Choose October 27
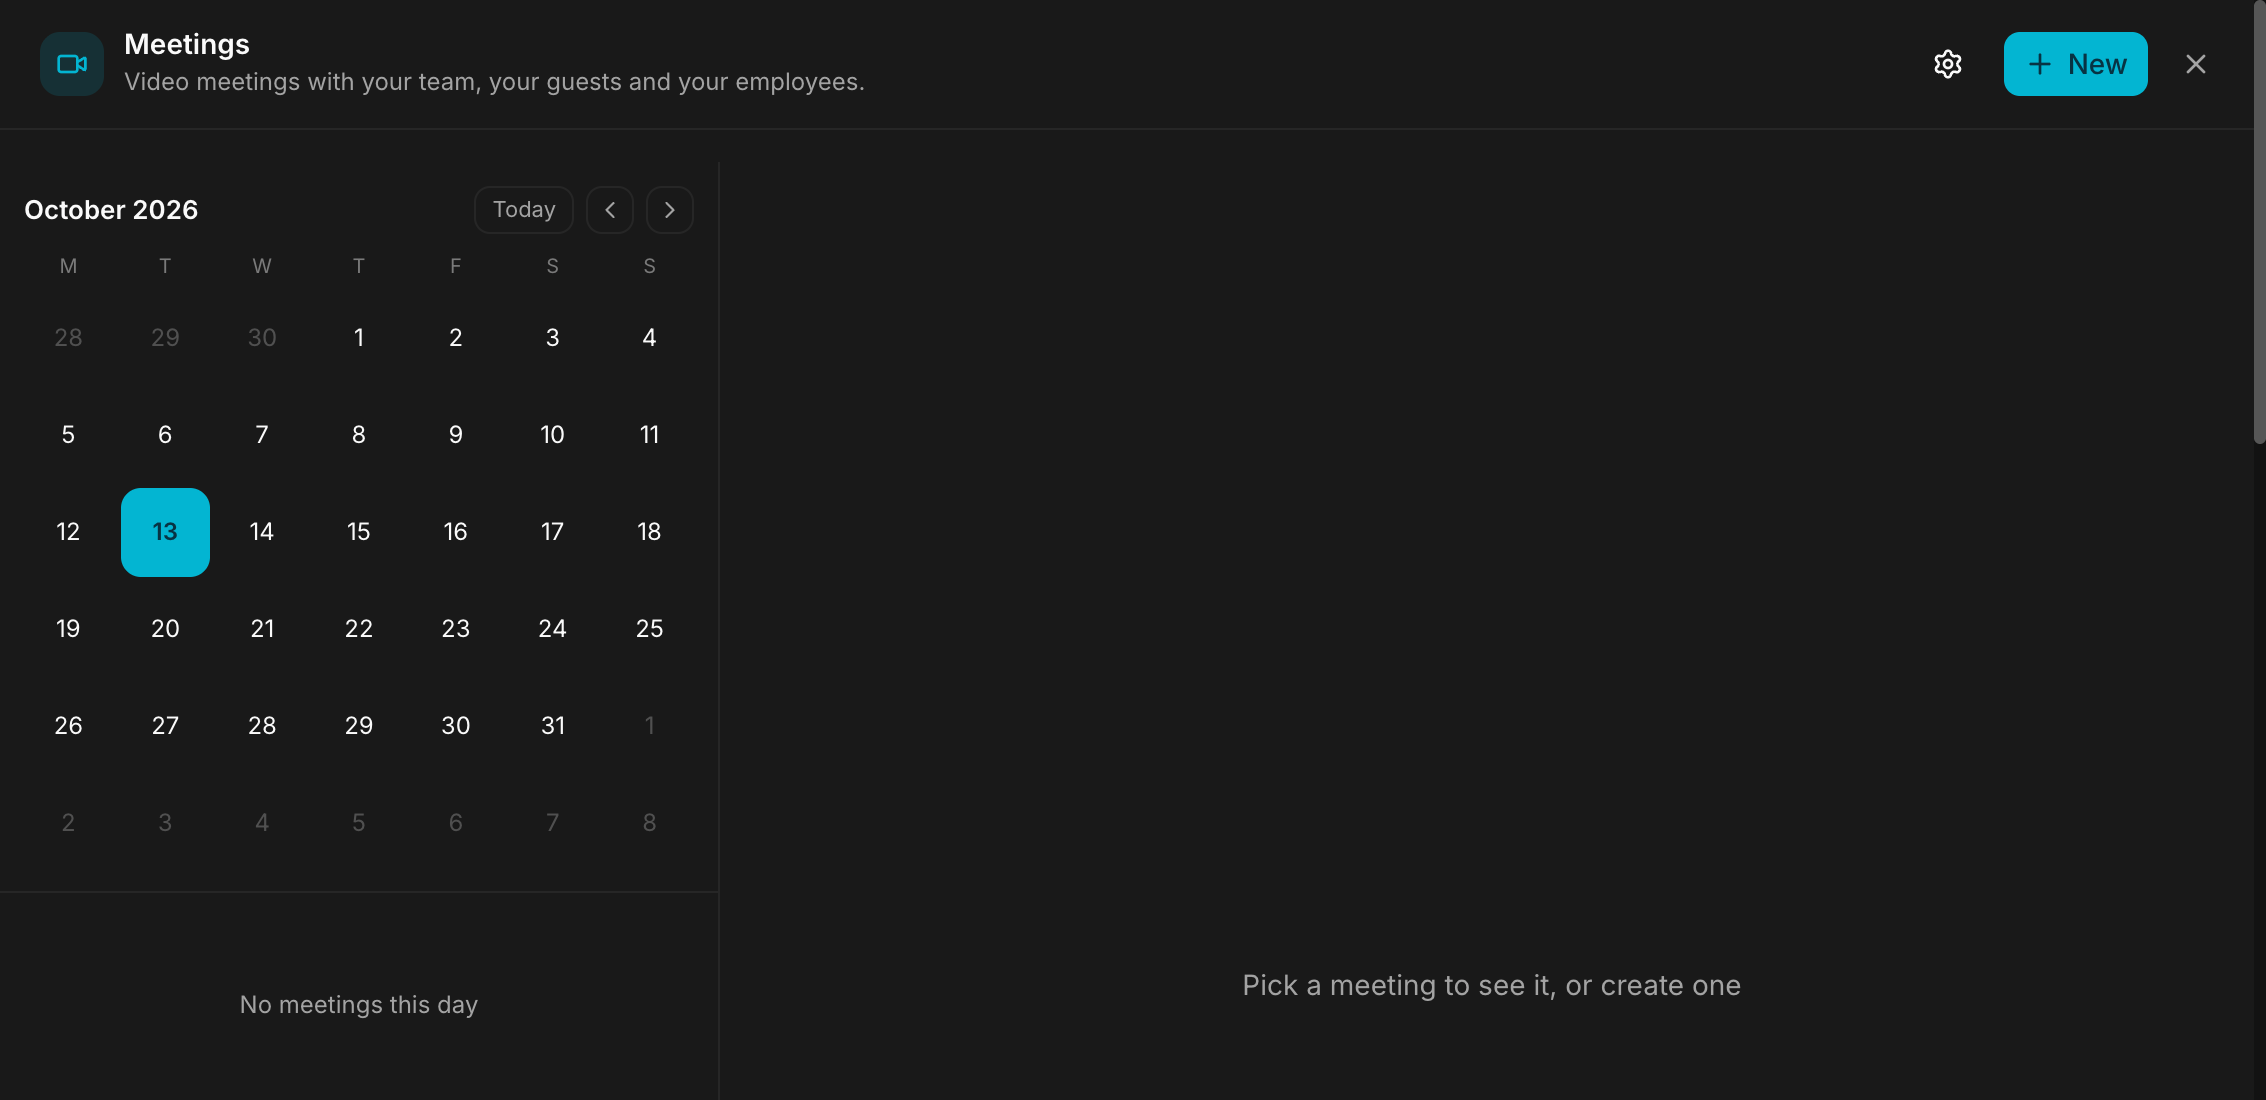Image resolution: width=2266 pixels, height=1100 pixels. click(165, 726)
